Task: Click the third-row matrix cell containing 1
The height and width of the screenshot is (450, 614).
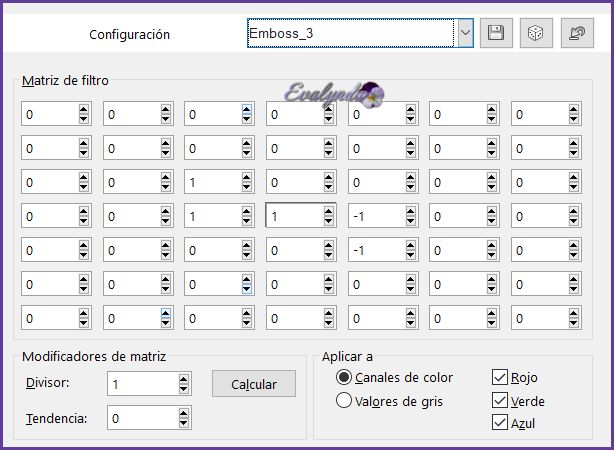Action: [212, 182]
